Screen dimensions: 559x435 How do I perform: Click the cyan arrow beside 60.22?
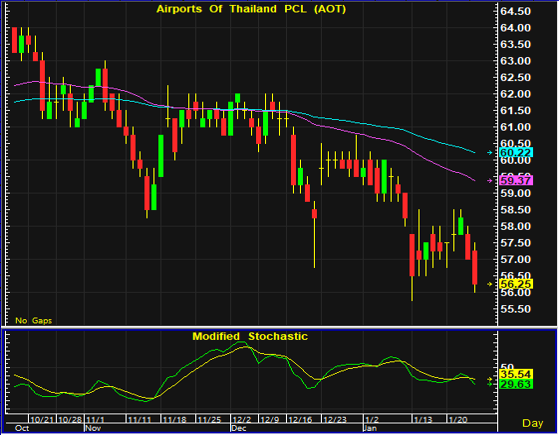[x=490, y=153]
